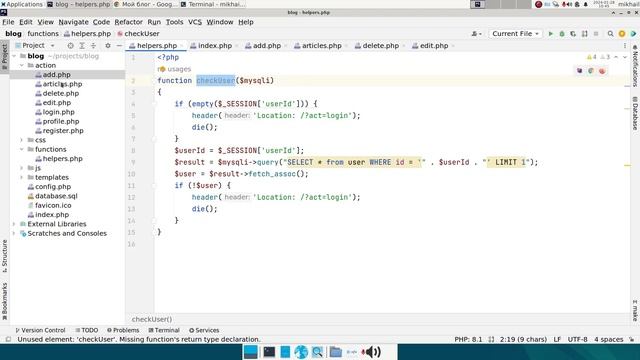Screen dimensions: 640x360
Task: Click the Stop process square icon
Action: pos(596,34)
